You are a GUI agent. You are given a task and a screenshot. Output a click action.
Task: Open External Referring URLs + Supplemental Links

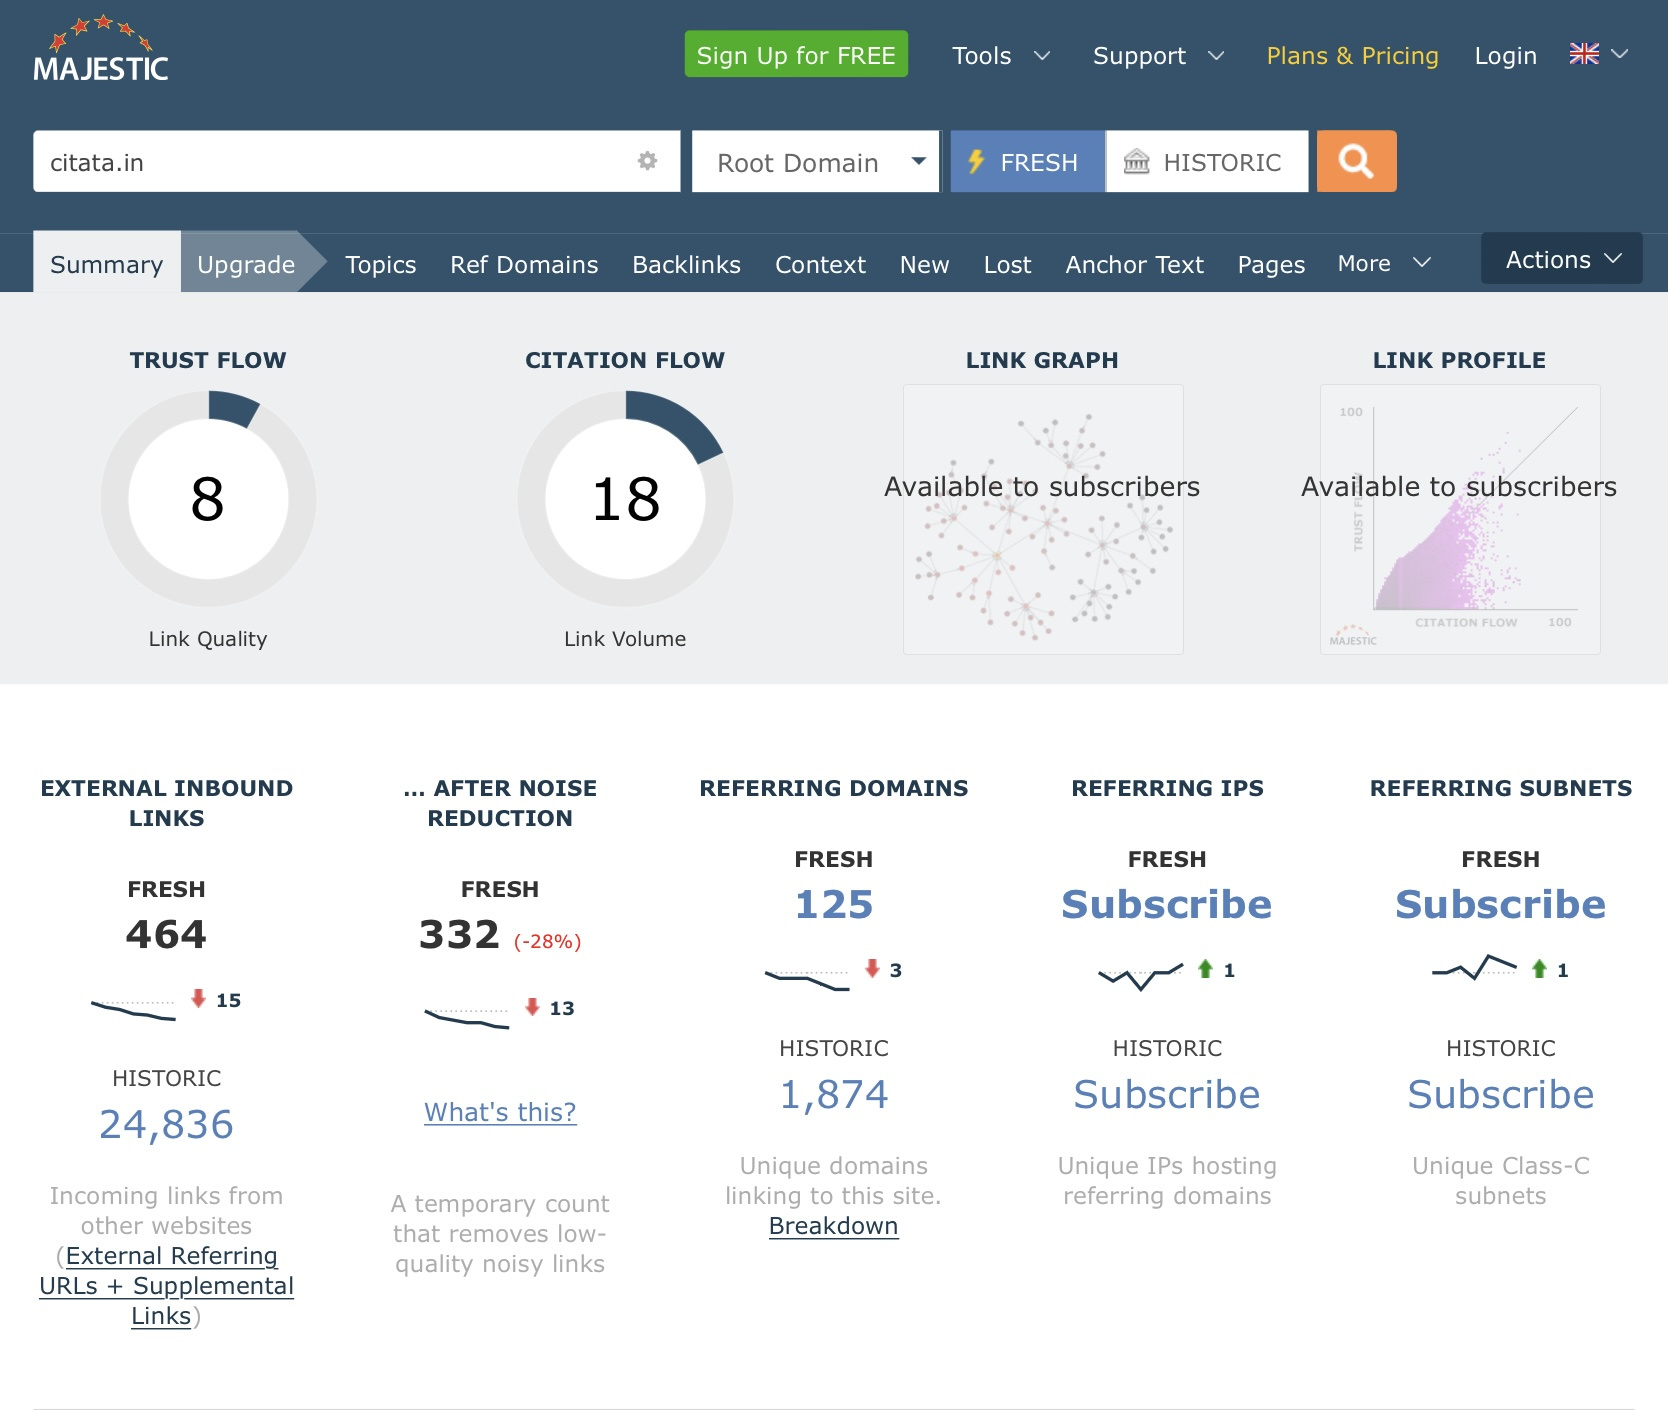[166, 1285]
